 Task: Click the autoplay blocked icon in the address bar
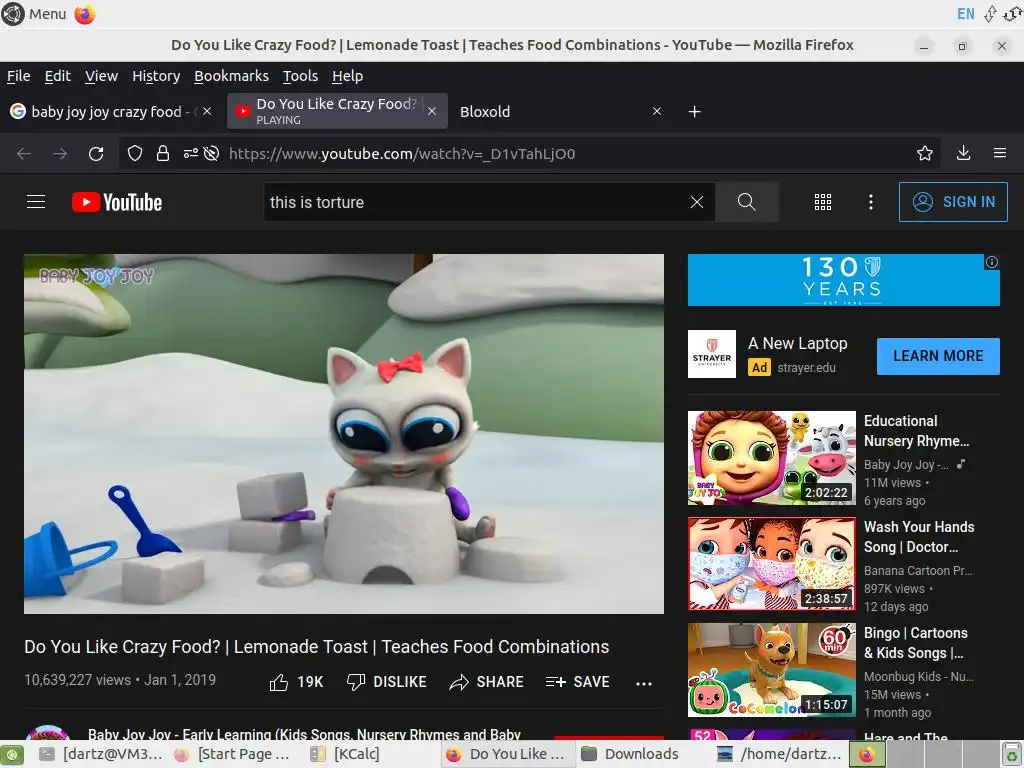pyautogui.click(x=211, y=153)
